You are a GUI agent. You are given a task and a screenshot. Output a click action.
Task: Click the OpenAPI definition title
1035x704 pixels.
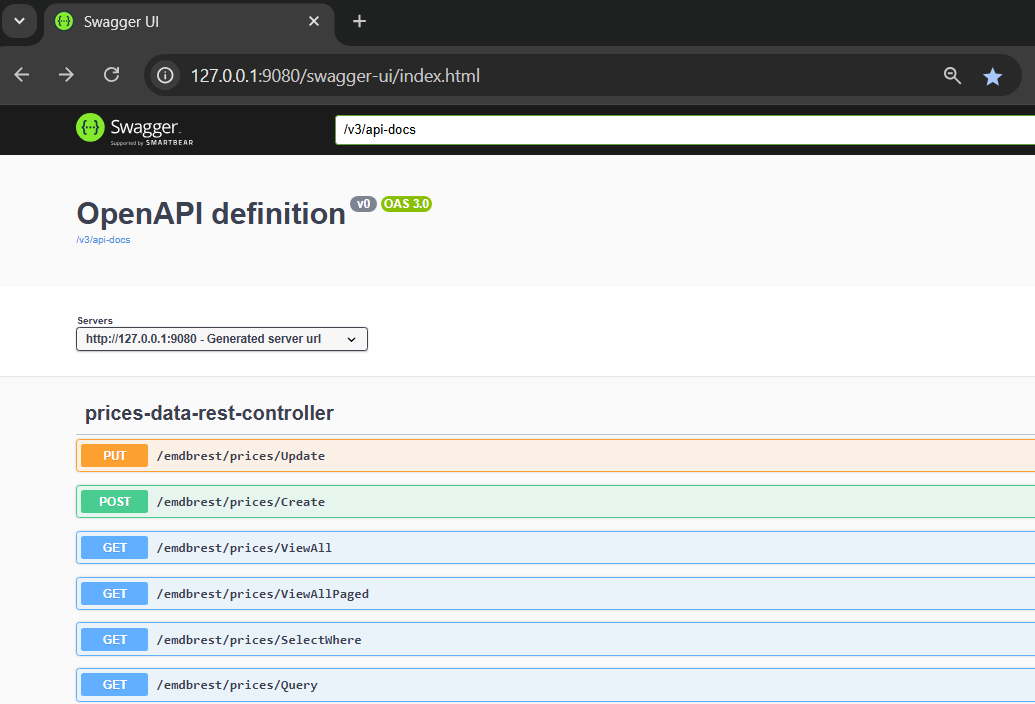click(211, 214)
